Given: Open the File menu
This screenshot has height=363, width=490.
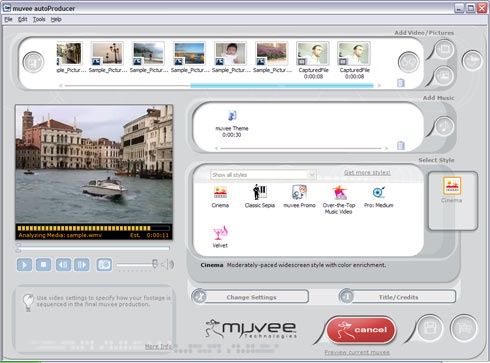Looking at the screenshot, I should pyautogui.click(x=8, y=19).
